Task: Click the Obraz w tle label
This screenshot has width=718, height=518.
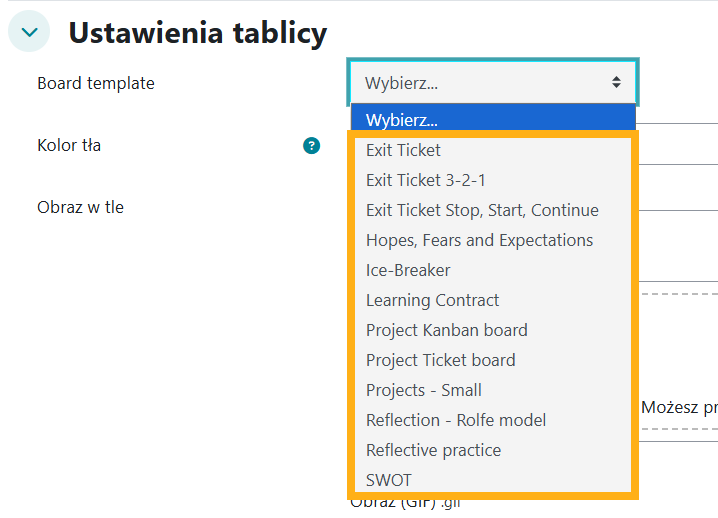Action: tap(80, 207)
